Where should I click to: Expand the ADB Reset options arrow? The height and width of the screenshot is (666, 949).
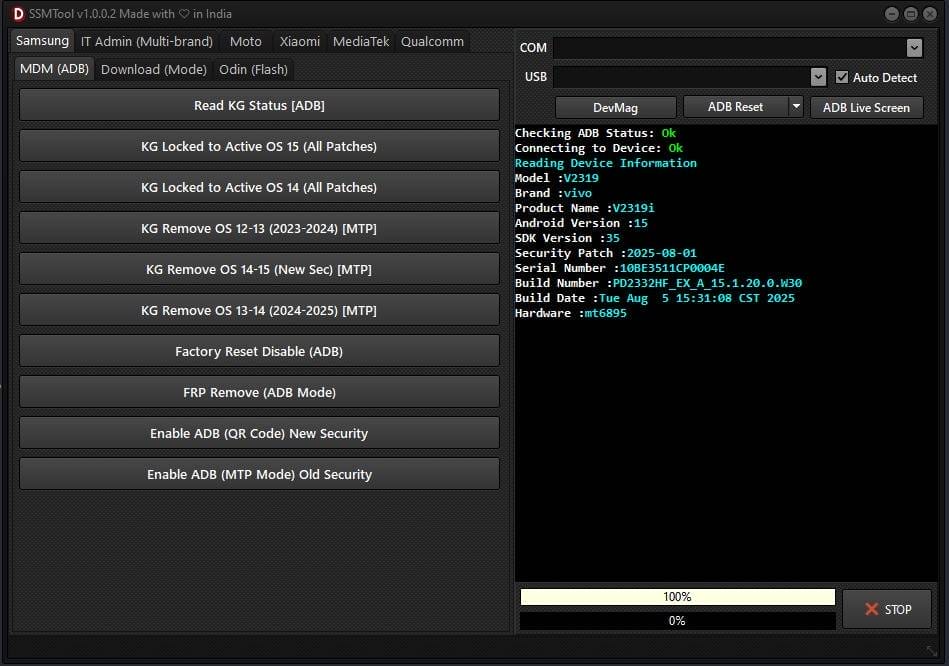tap(793, 107)
